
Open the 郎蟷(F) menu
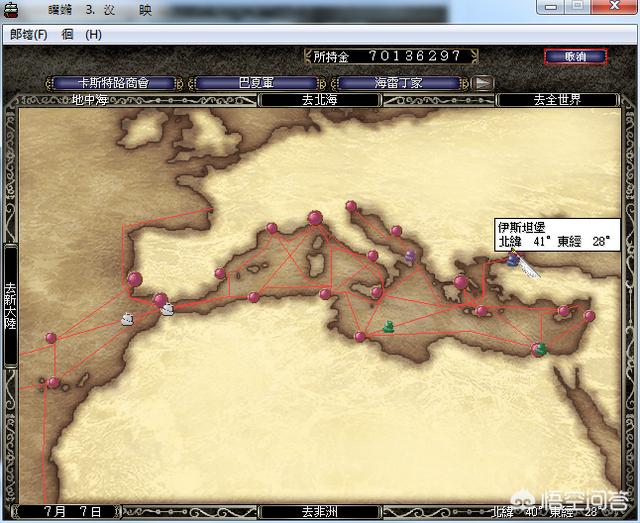pos(28,34)
